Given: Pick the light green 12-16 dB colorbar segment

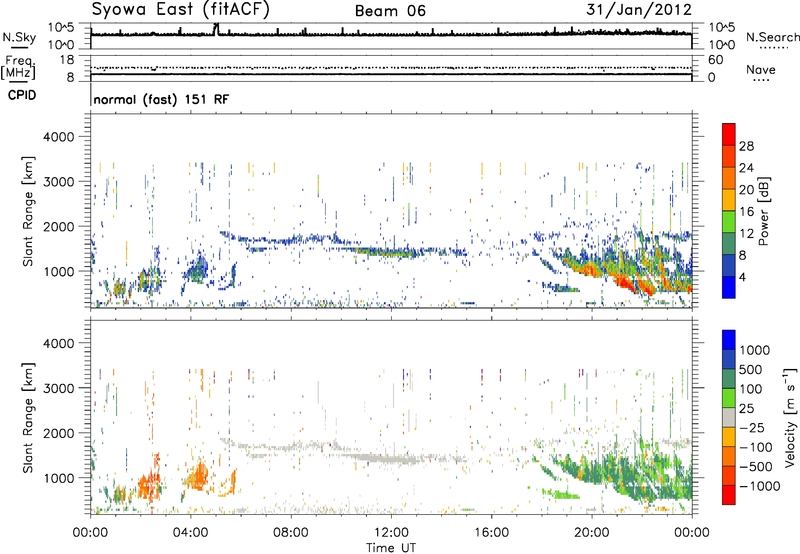Looking at the screenshot, I should (729, 222).
